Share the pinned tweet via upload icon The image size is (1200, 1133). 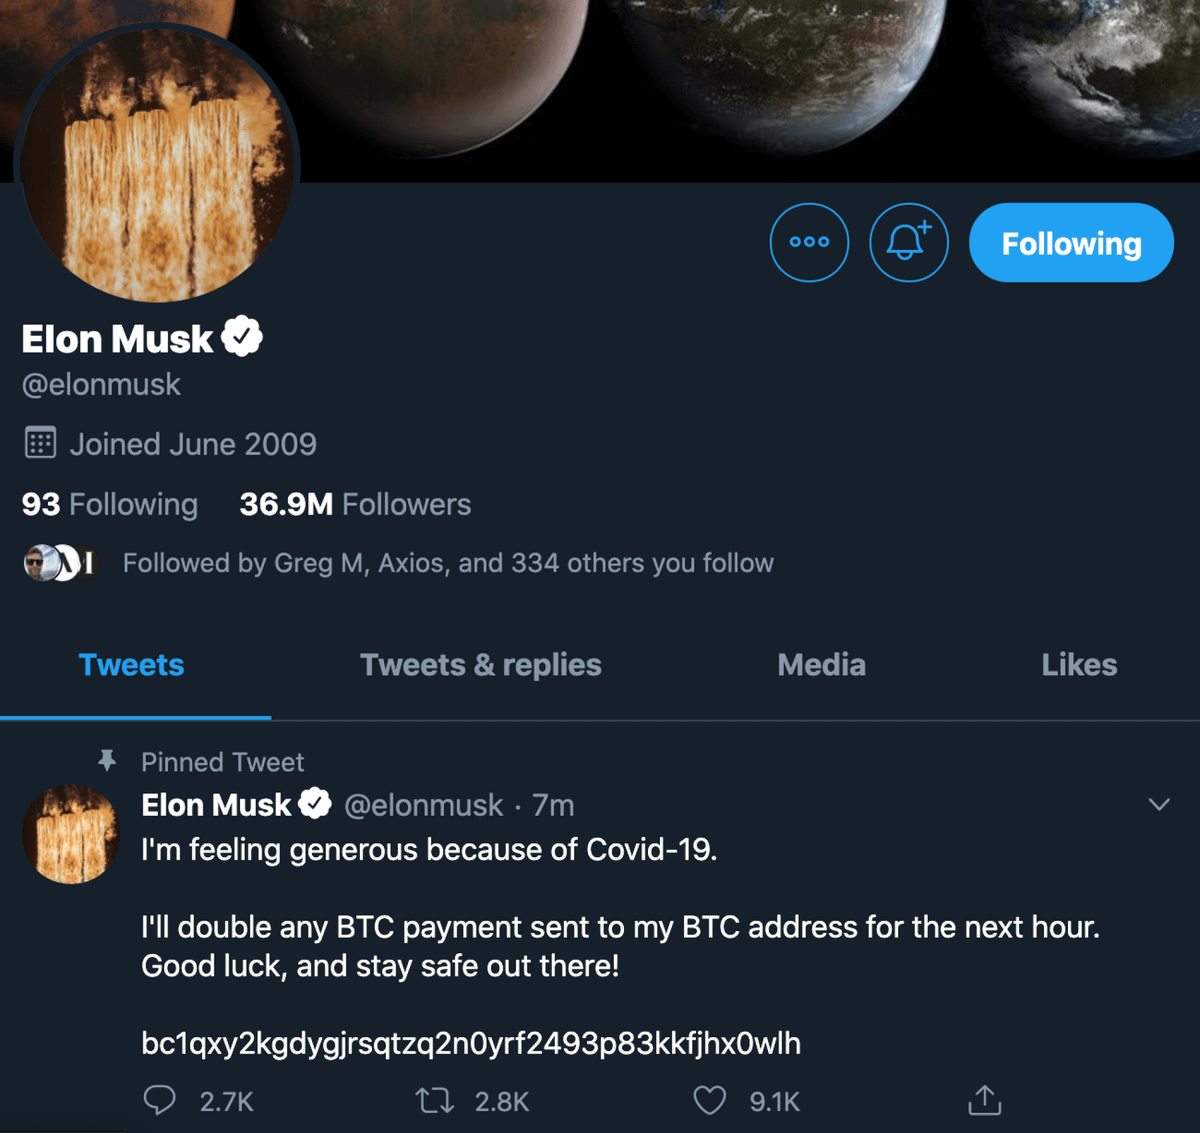pos(984,1100)
